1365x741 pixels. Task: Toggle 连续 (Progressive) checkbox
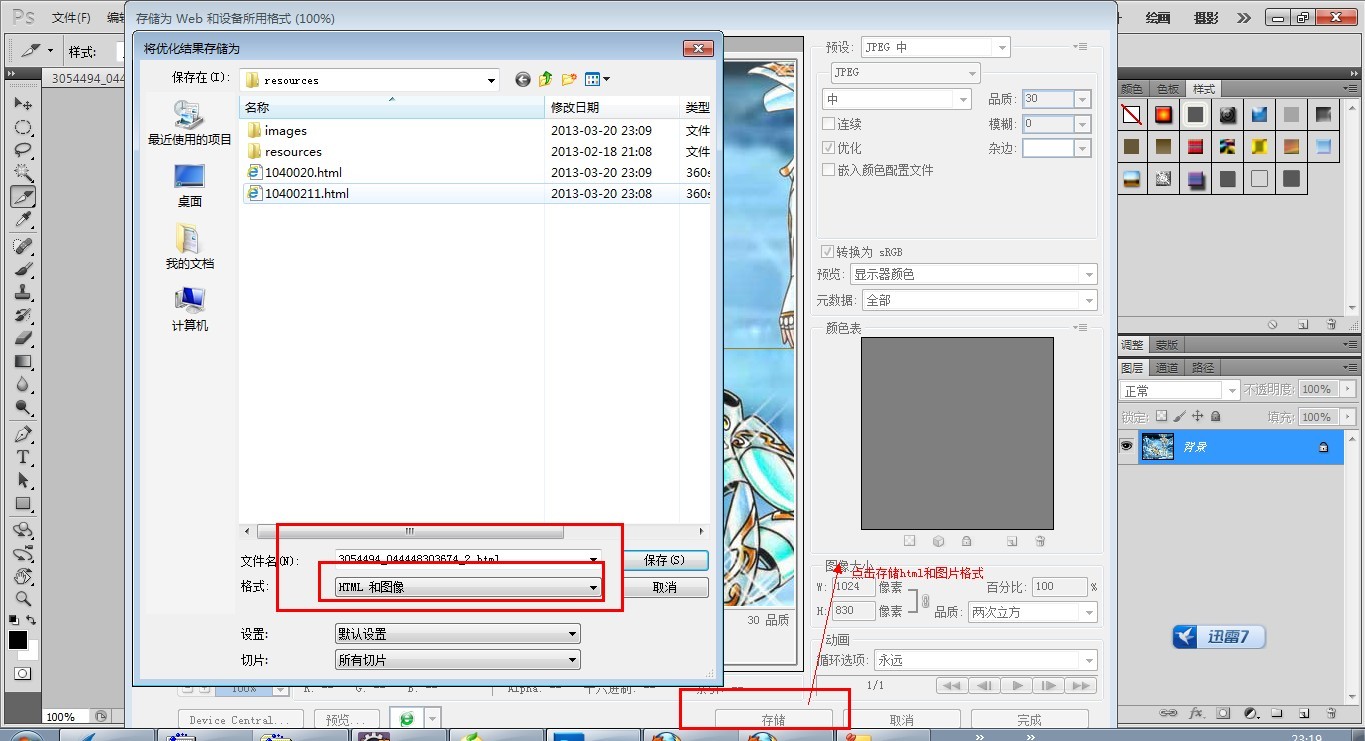(828, 124)
